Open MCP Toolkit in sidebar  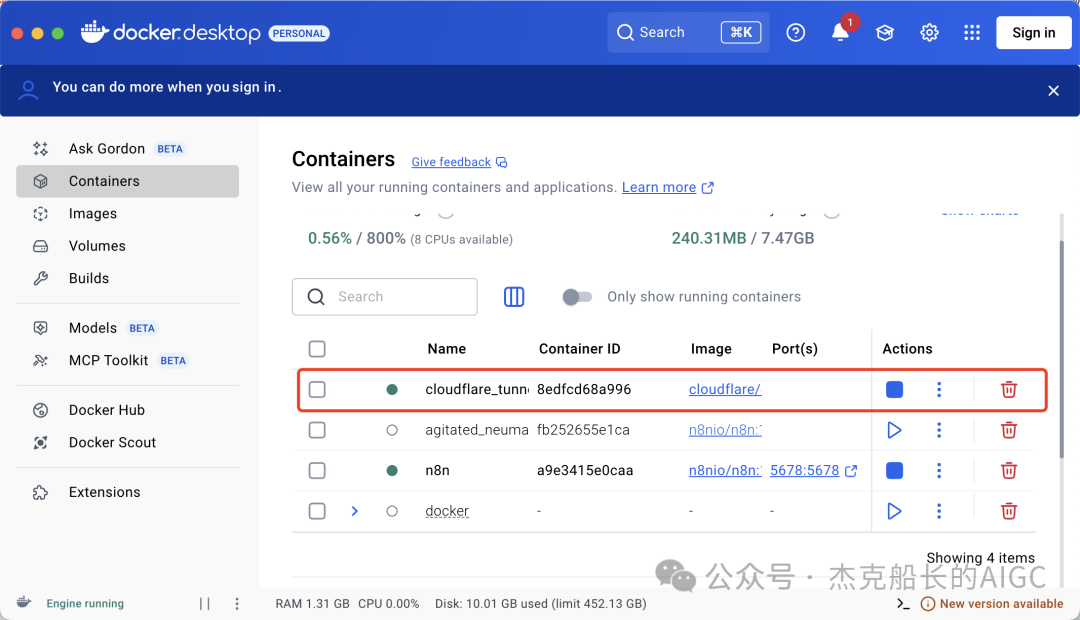pos(127,360)
